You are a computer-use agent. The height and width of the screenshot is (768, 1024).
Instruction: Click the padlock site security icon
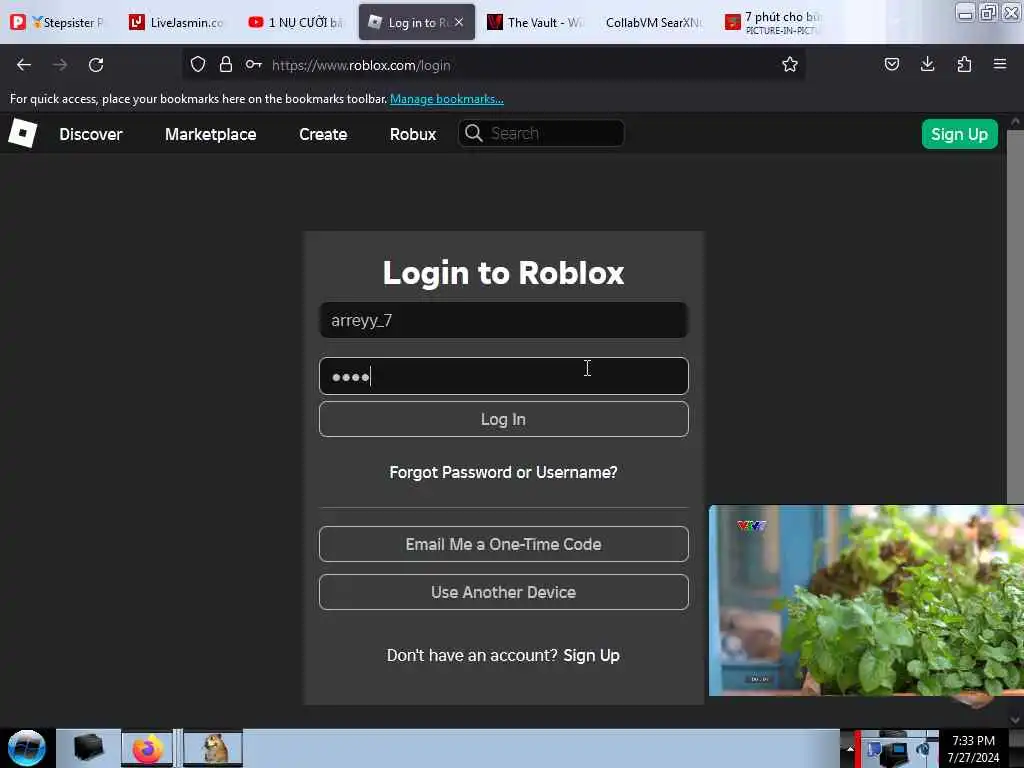pos(226,64)
